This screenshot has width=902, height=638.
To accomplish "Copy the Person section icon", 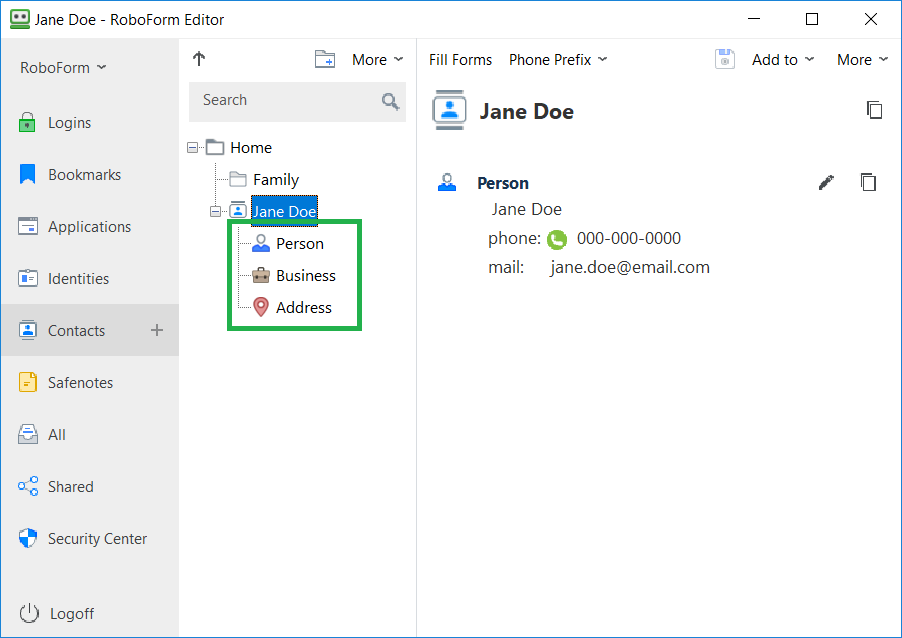I will pyautogui.click(x=868, y=182).
